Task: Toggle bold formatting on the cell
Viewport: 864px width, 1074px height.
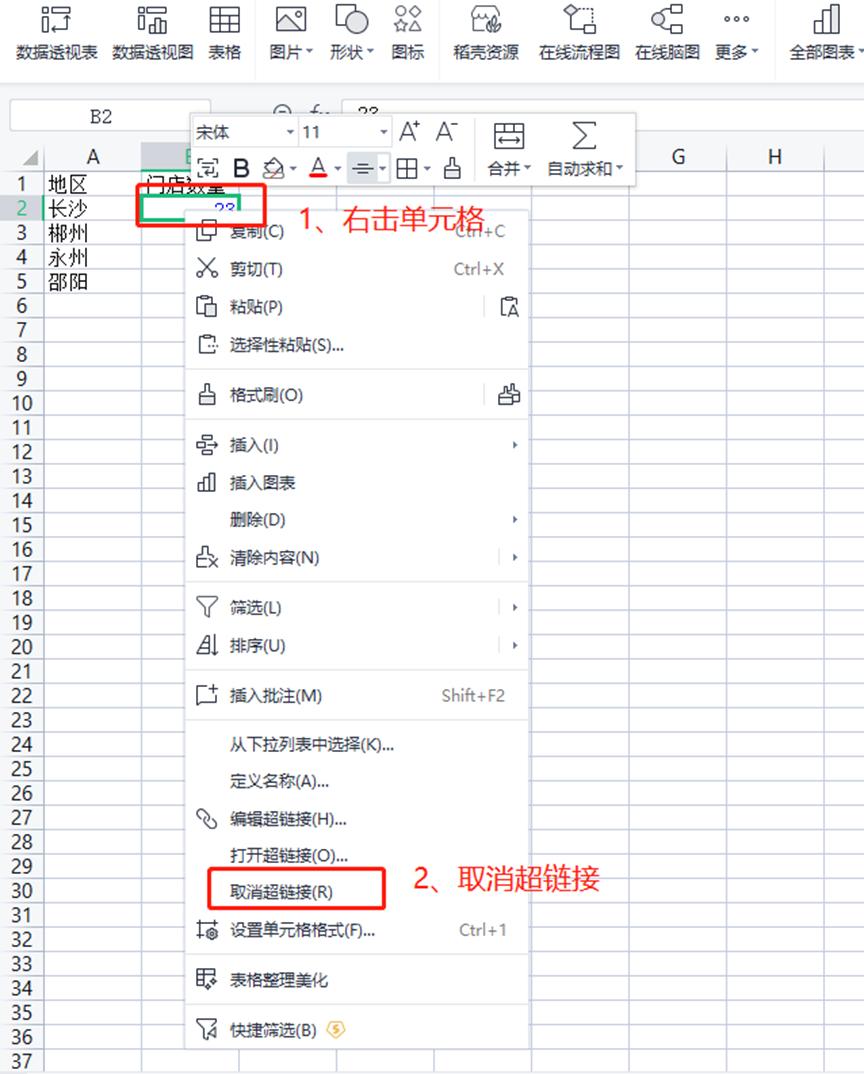Action: click(x=240, y=168)
